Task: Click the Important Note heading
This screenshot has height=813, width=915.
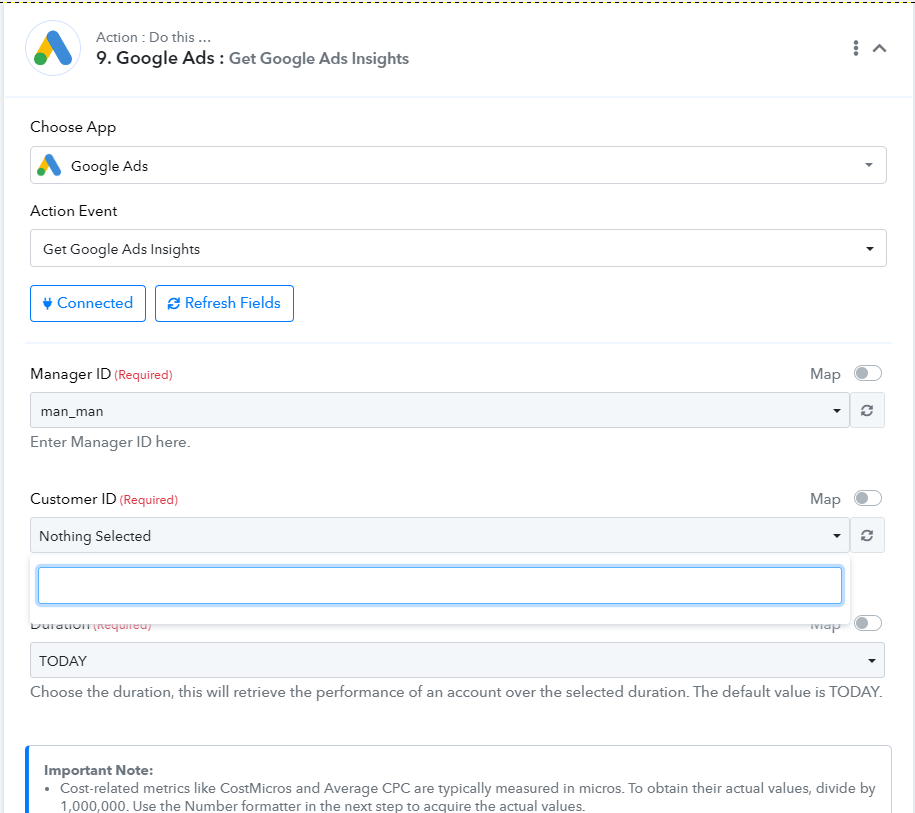Action: click(99, 770)
